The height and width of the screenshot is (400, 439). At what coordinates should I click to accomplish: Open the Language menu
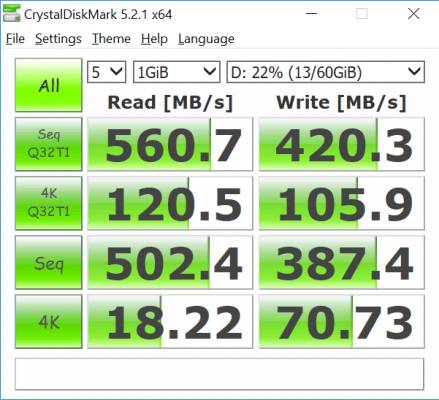click(206, 39)
